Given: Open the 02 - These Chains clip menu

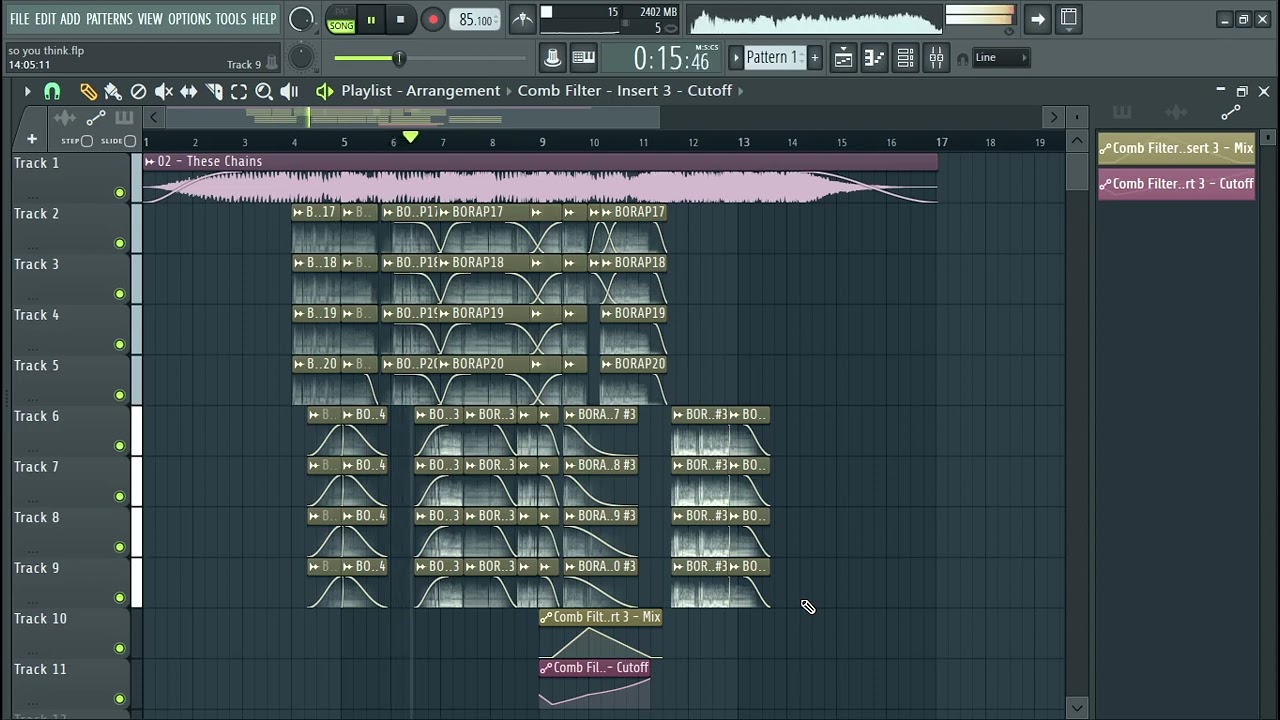Looking at the screenshot, I should 150,162.
